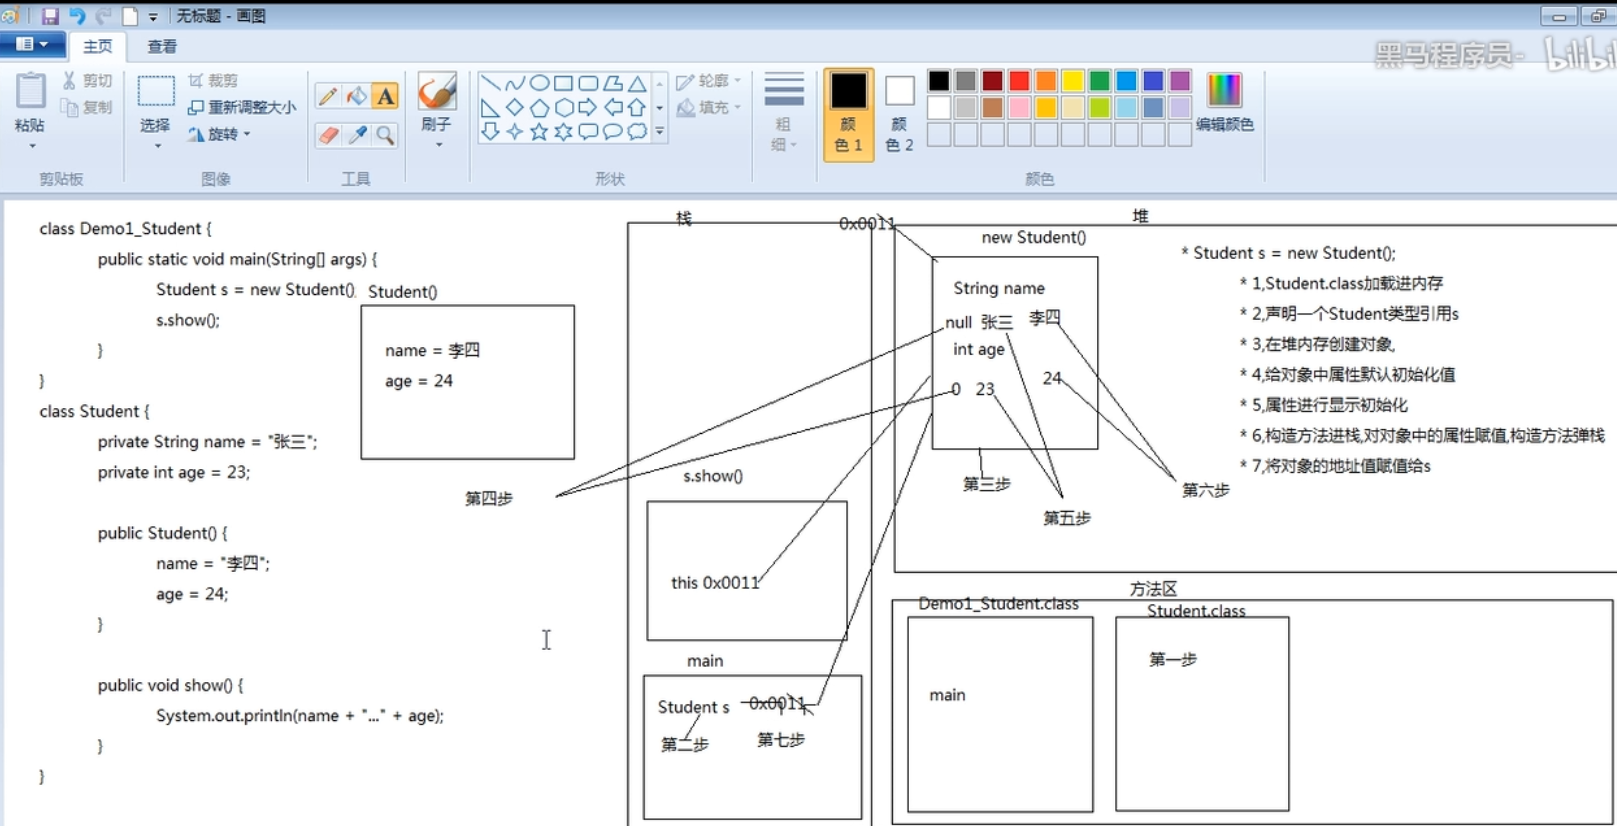Open the blue Paint file menu button
Viewport: 1617px width, 826px height.
click(32, 45)
